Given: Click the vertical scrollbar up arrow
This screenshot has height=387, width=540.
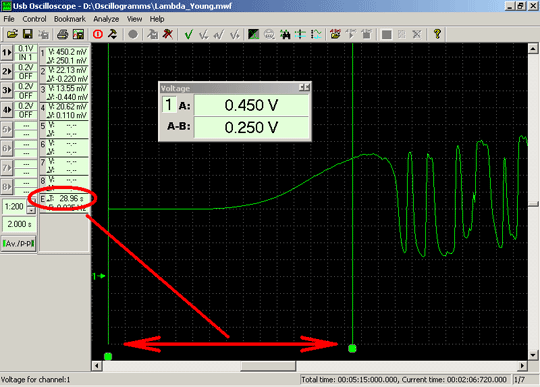Looking at the screenshot, I should (x=533, y=49).
